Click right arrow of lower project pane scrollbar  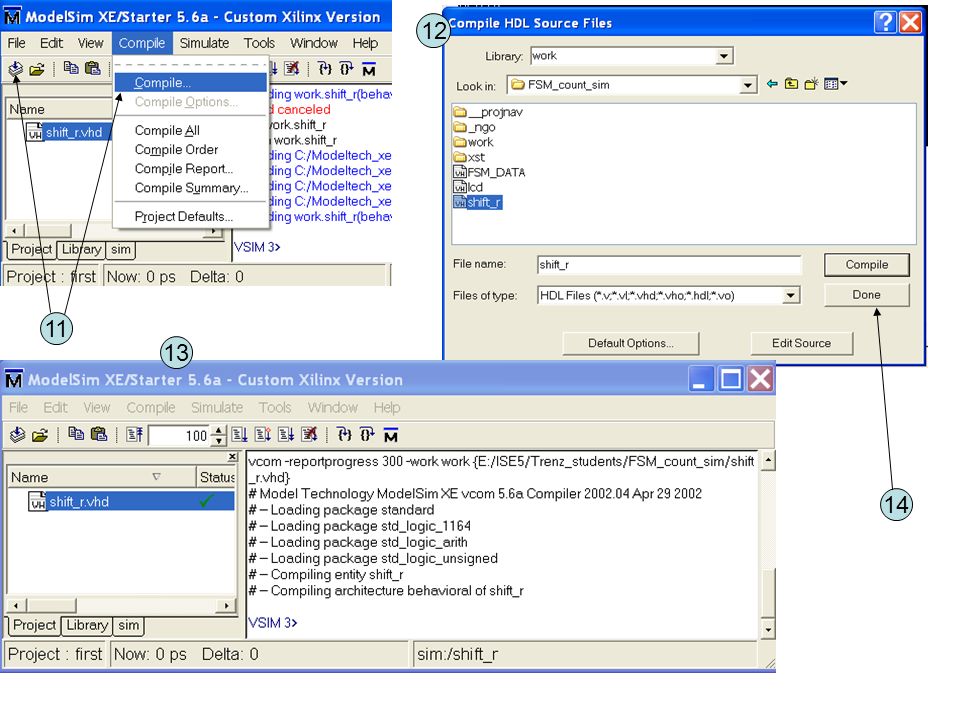227,606
